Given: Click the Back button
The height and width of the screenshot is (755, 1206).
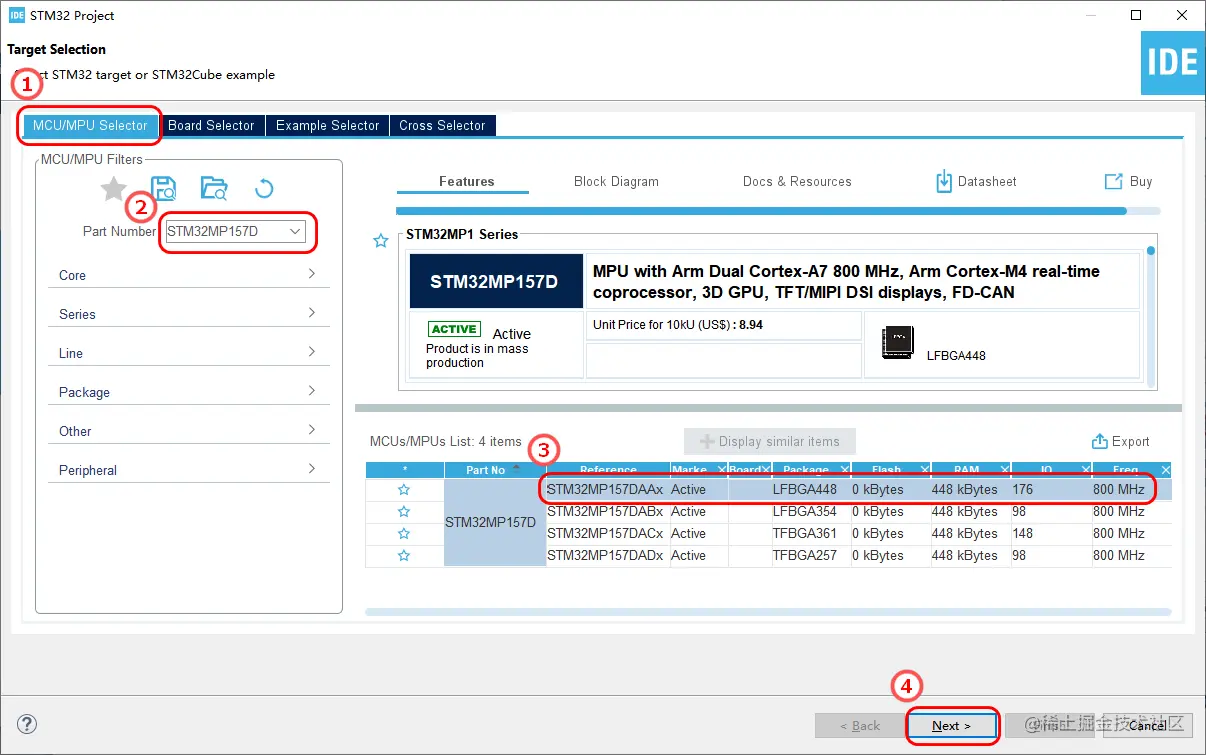Looking at the screenshot, I should point(860,726).
